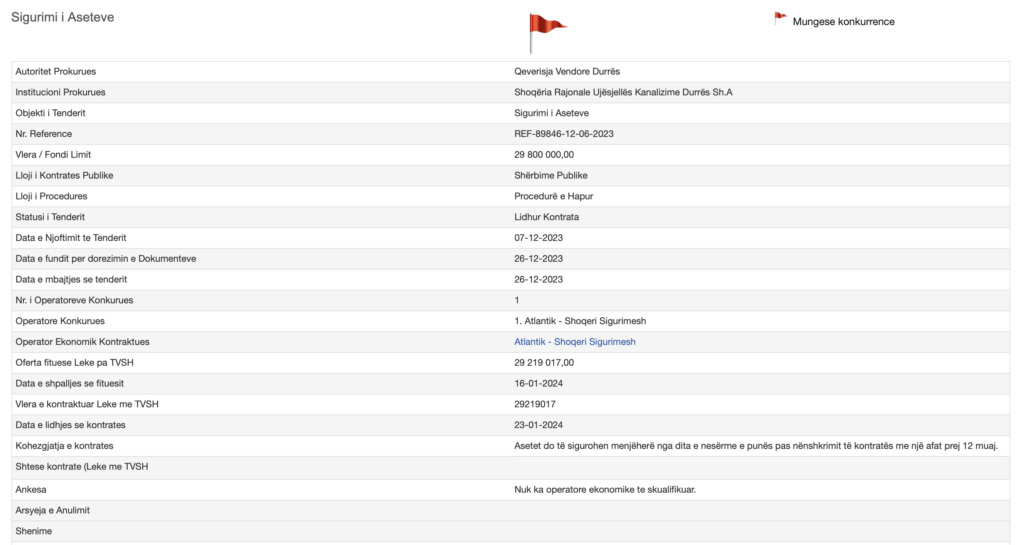Click the Autoritet Prokurues row label
The height and width of the screenshot is (545, 1024).
pyautogui.click(x=56, y=72)
